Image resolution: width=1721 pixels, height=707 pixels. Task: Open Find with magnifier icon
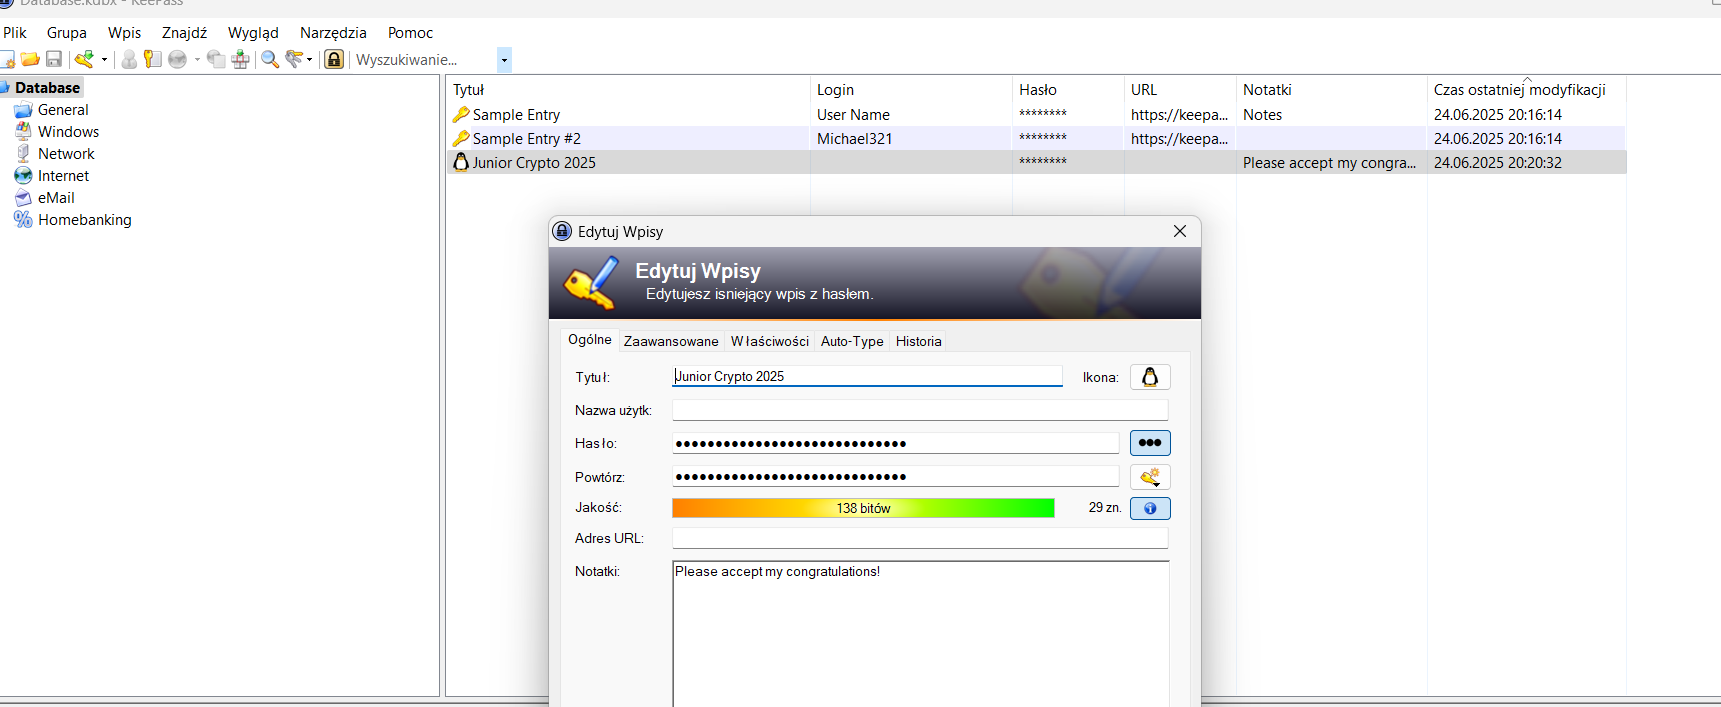pos(270,60)
